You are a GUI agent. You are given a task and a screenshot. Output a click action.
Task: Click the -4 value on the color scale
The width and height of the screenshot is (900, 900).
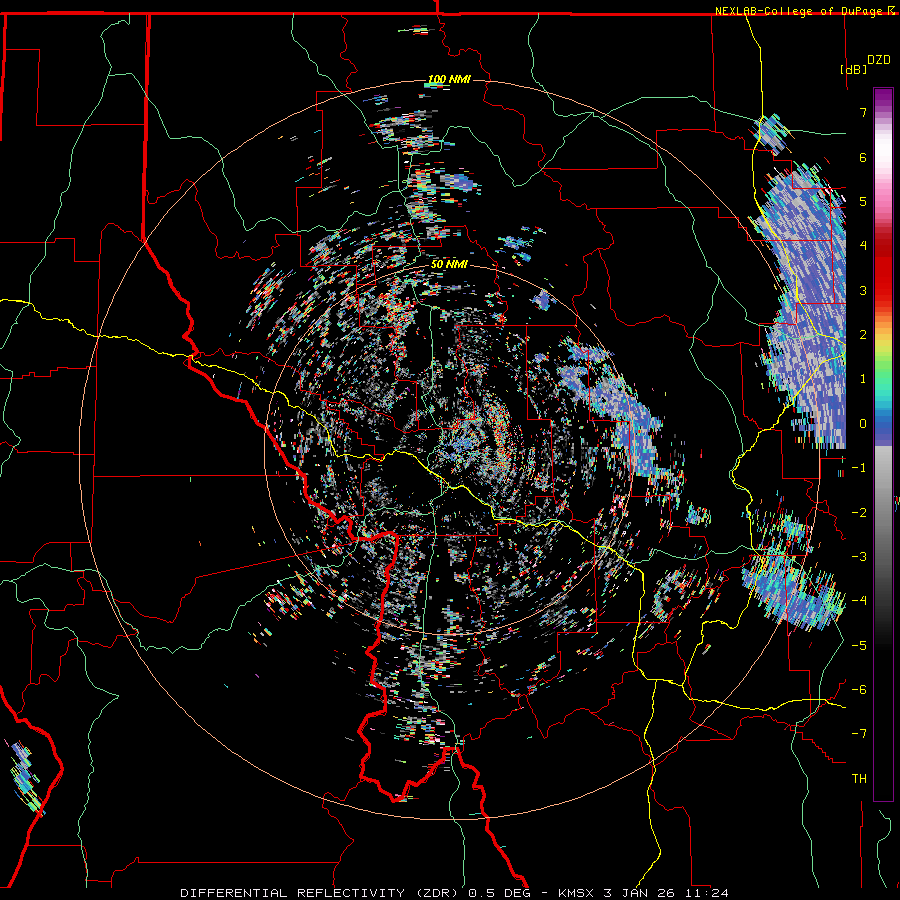pos(859,600)
